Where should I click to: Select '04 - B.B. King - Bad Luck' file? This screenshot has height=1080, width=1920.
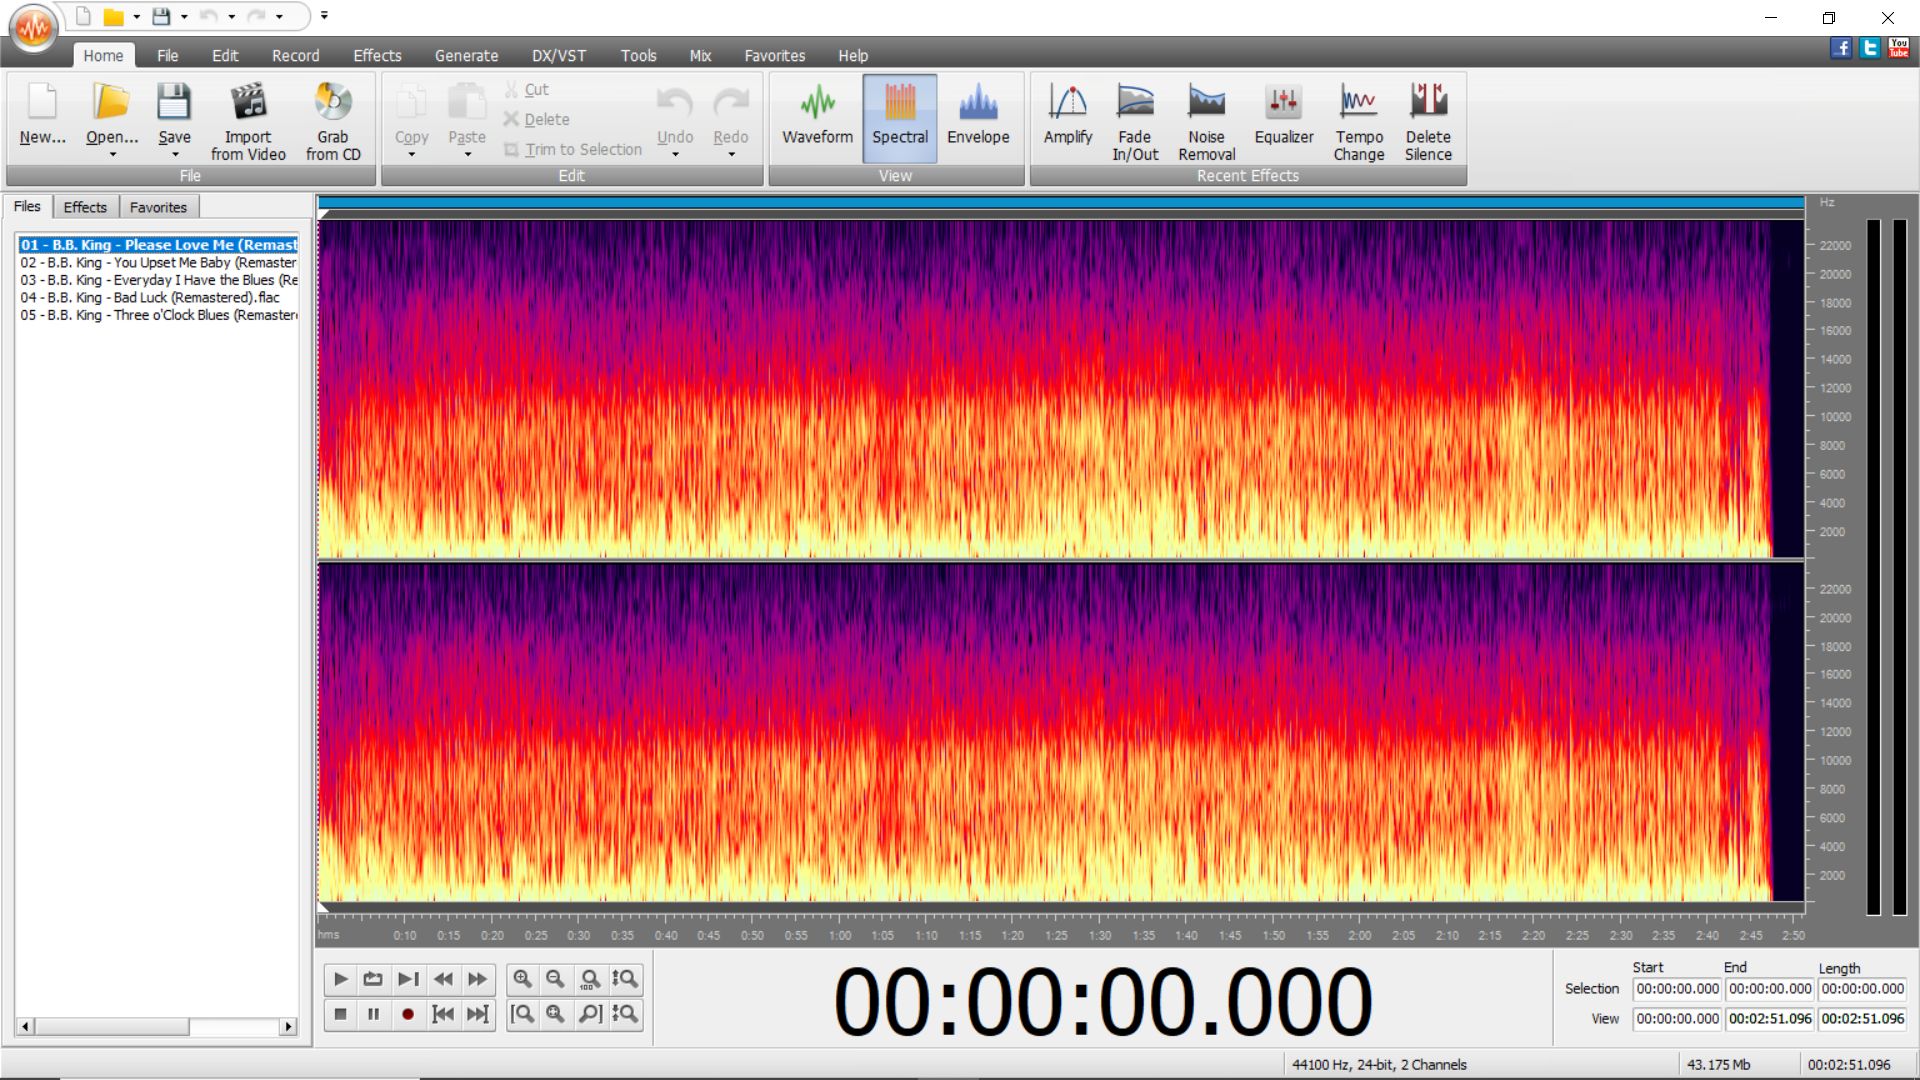pyautogui.click(x=150, y=298)
